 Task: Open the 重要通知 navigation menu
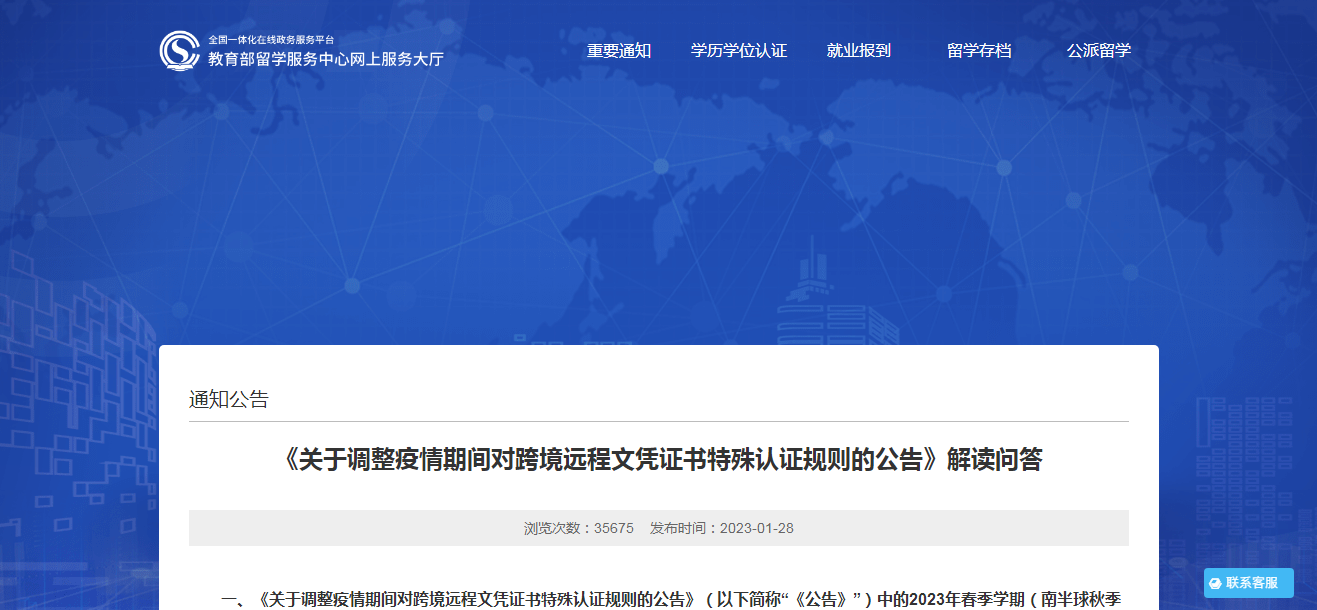coord(618,51)
